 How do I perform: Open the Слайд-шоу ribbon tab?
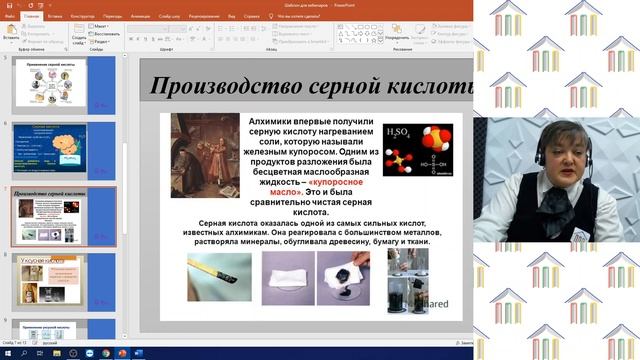(169, 16)
